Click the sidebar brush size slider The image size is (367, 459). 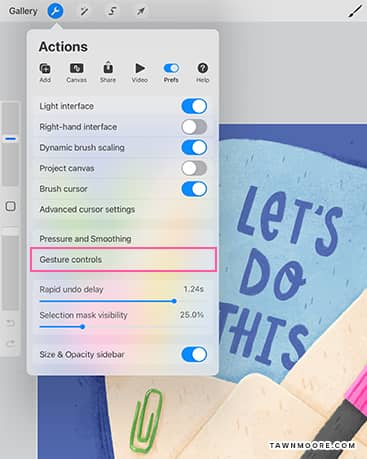[x=11, y=144]
